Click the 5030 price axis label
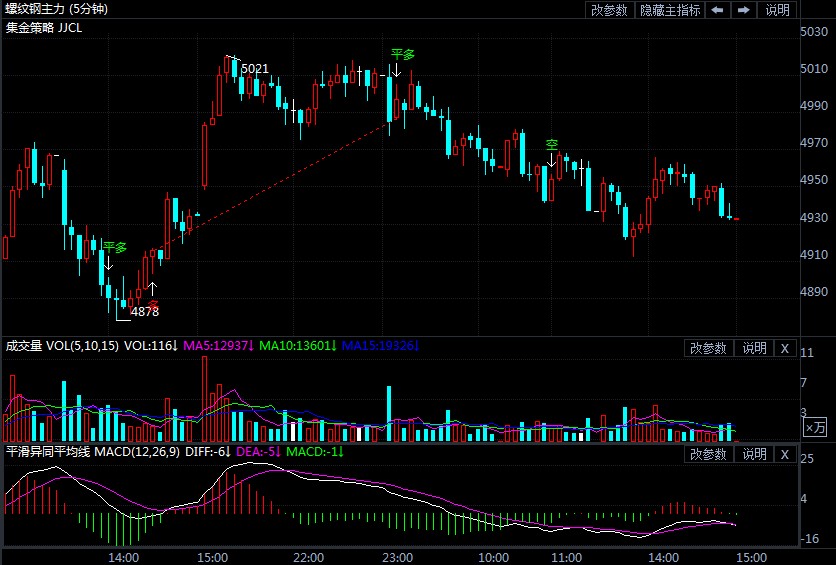 [x=814, y=31]
